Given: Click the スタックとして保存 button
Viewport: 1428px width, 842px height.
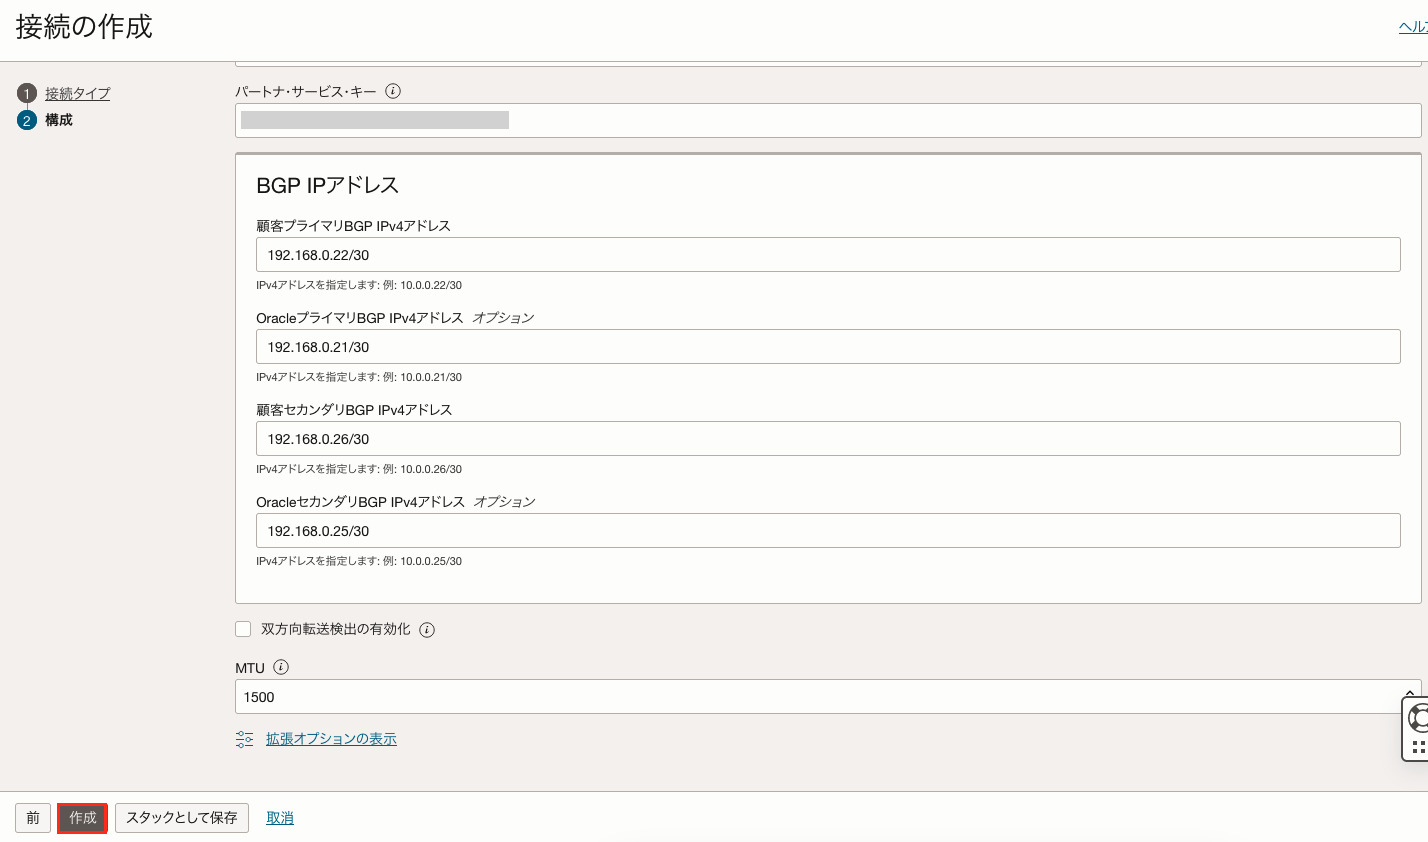Looking at the screenshot, I should pyautogui.click(x=181, y=817).
